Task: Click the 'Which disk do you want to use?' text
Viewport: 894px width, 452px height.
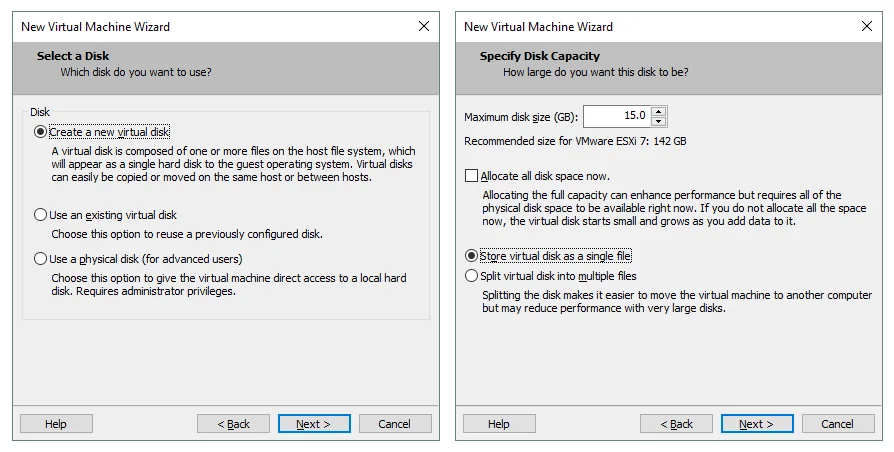Action: pos(136,72)
